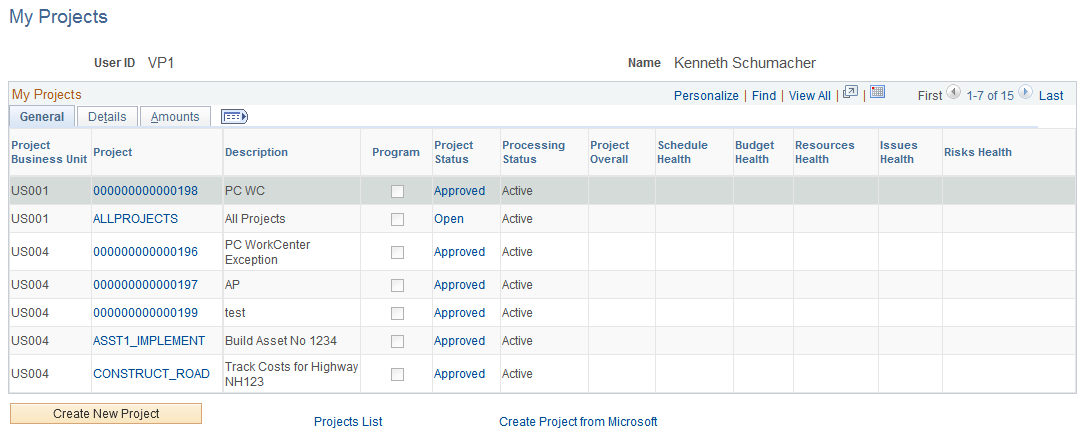This screenshot has width=1090, height=439.
Task: Open the Projects List link
Action: [348, 422]
